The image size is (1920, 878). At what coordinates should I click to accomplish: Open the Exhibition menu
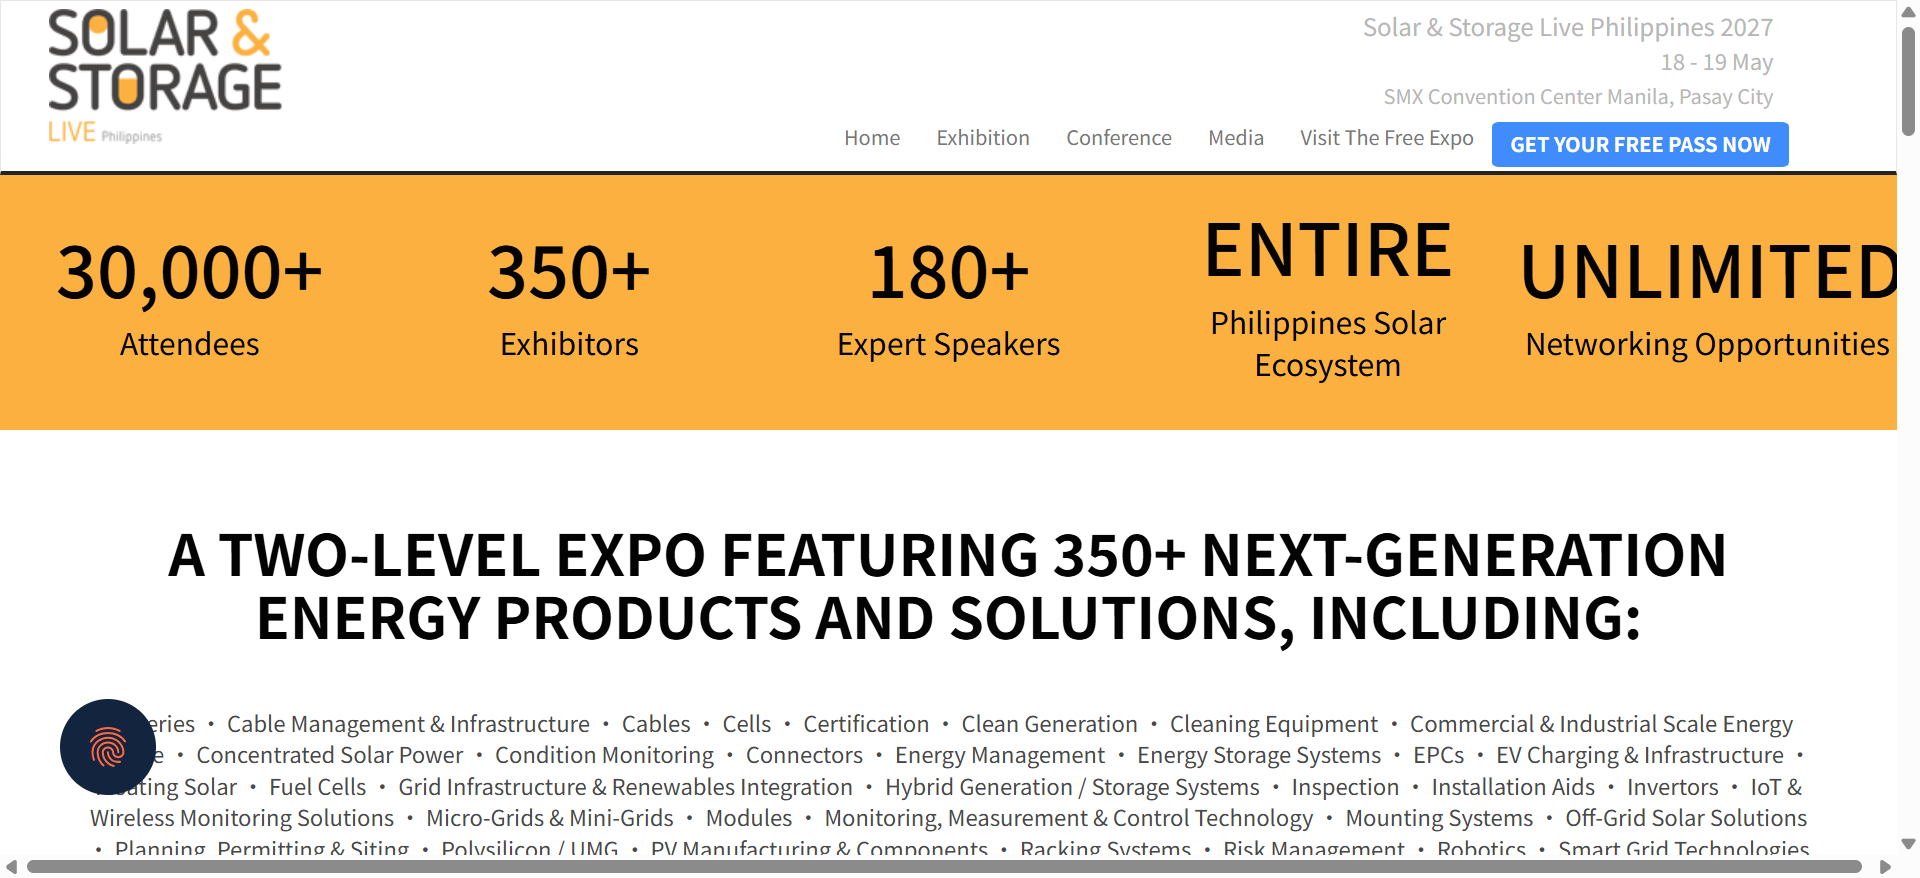pyautogui.click(x=983, y=138)
